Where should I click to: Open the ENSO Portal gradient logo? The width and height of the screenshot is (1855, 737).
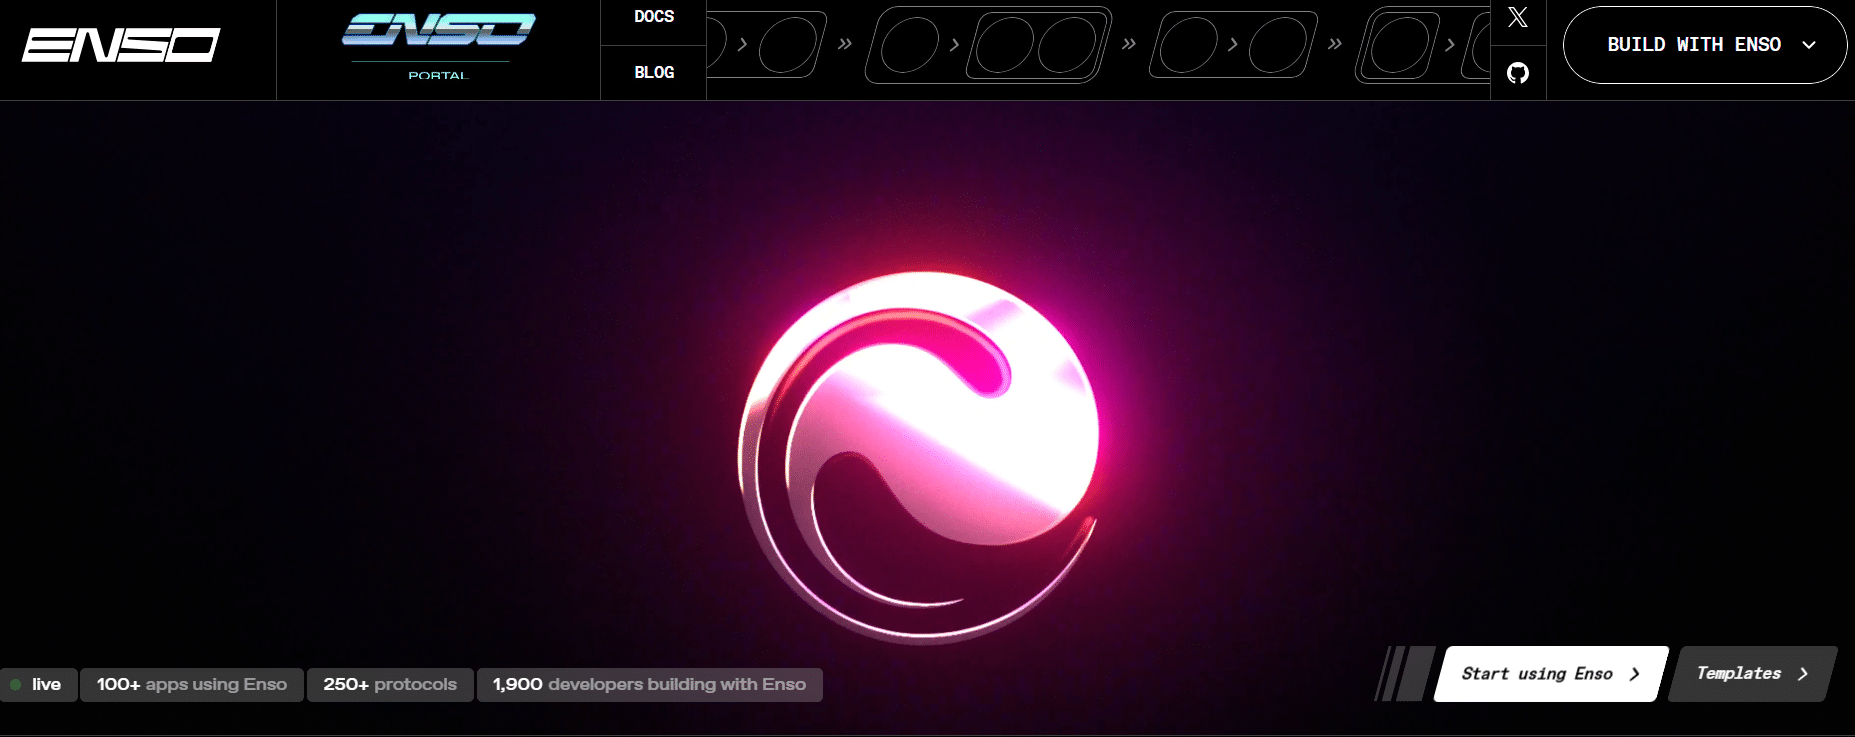point(438,32)
